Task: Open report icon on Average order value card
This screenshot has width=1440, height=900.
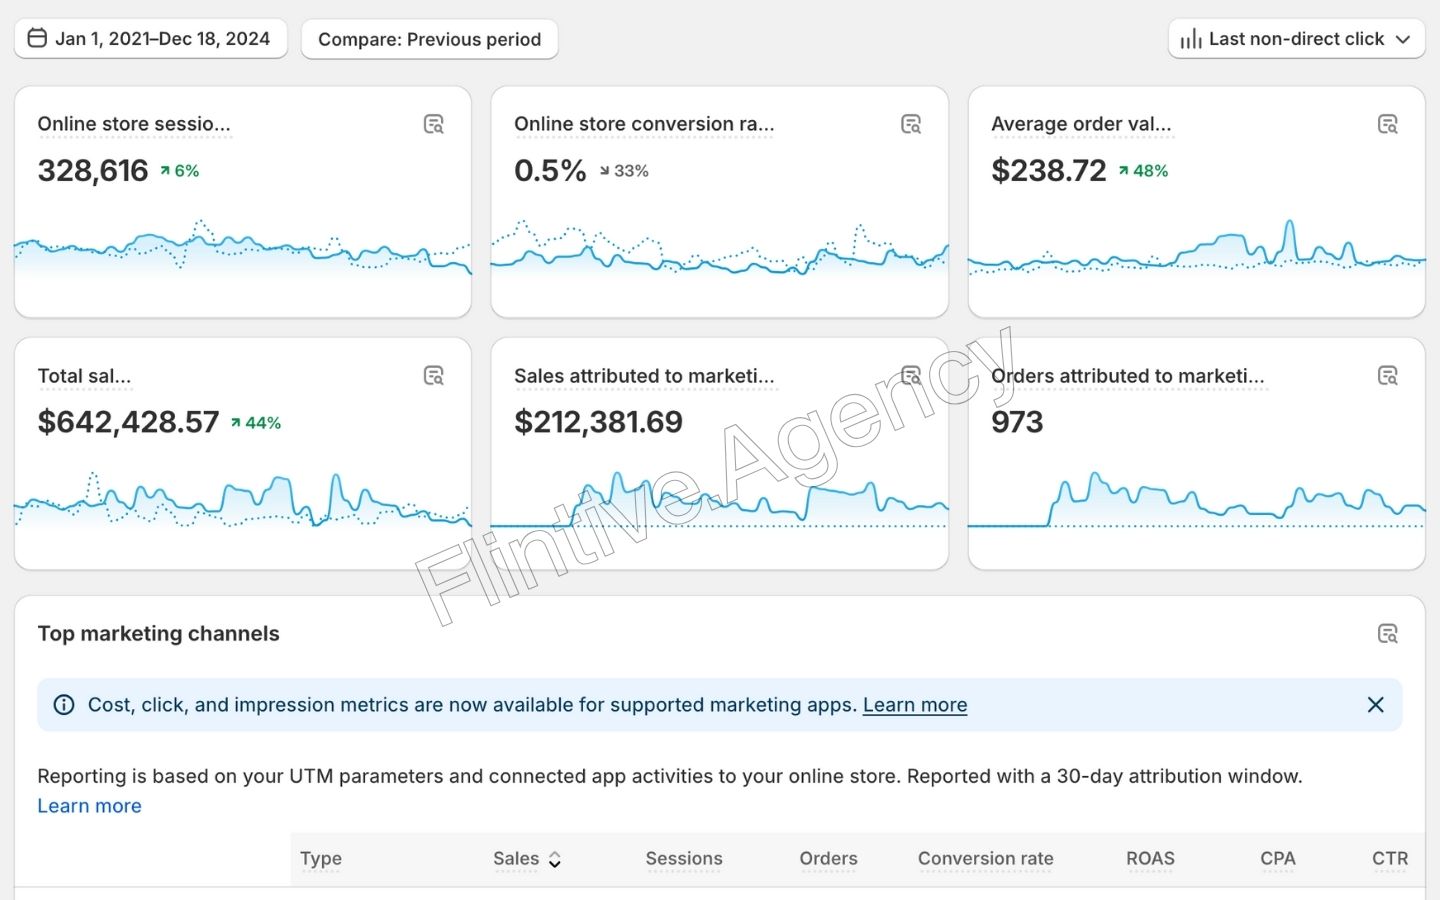Action: pos(1387,124)
